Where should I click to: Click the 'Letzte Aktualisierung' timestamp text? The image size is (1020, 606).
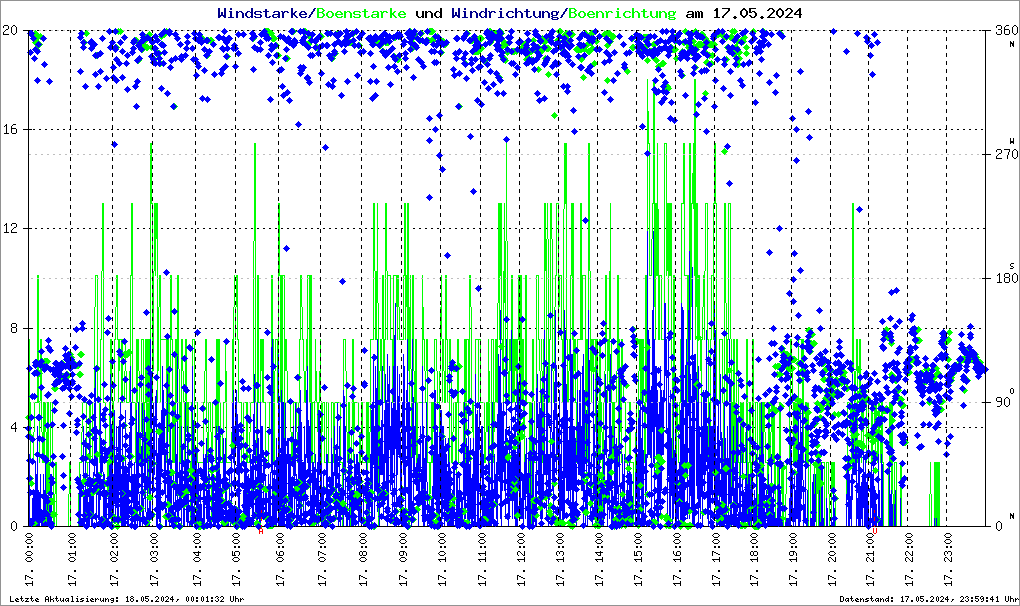tap(127, 598)
